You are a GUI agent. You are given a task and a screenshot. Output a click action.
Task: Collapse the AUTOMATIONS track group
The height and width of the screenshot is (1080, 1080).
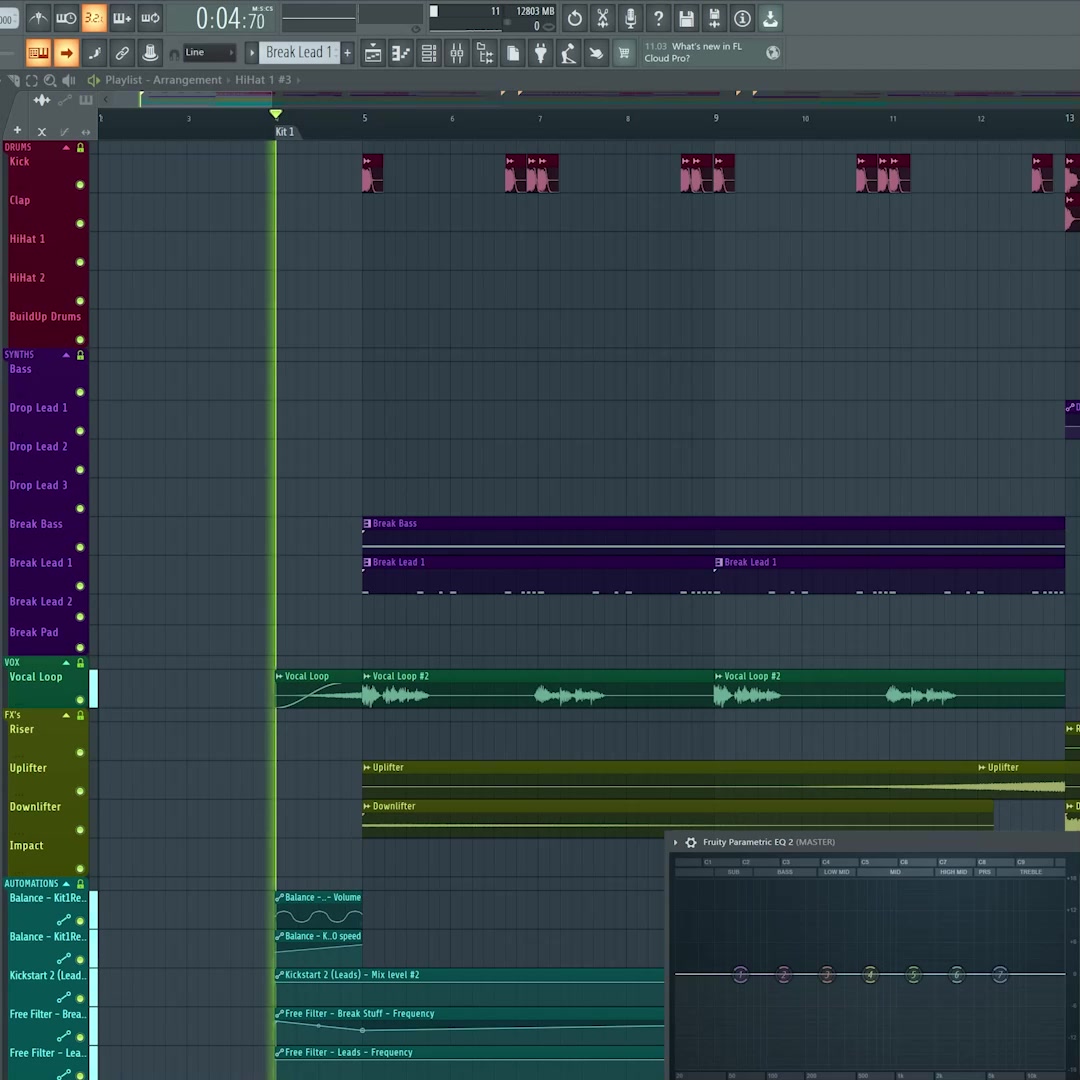66,884
